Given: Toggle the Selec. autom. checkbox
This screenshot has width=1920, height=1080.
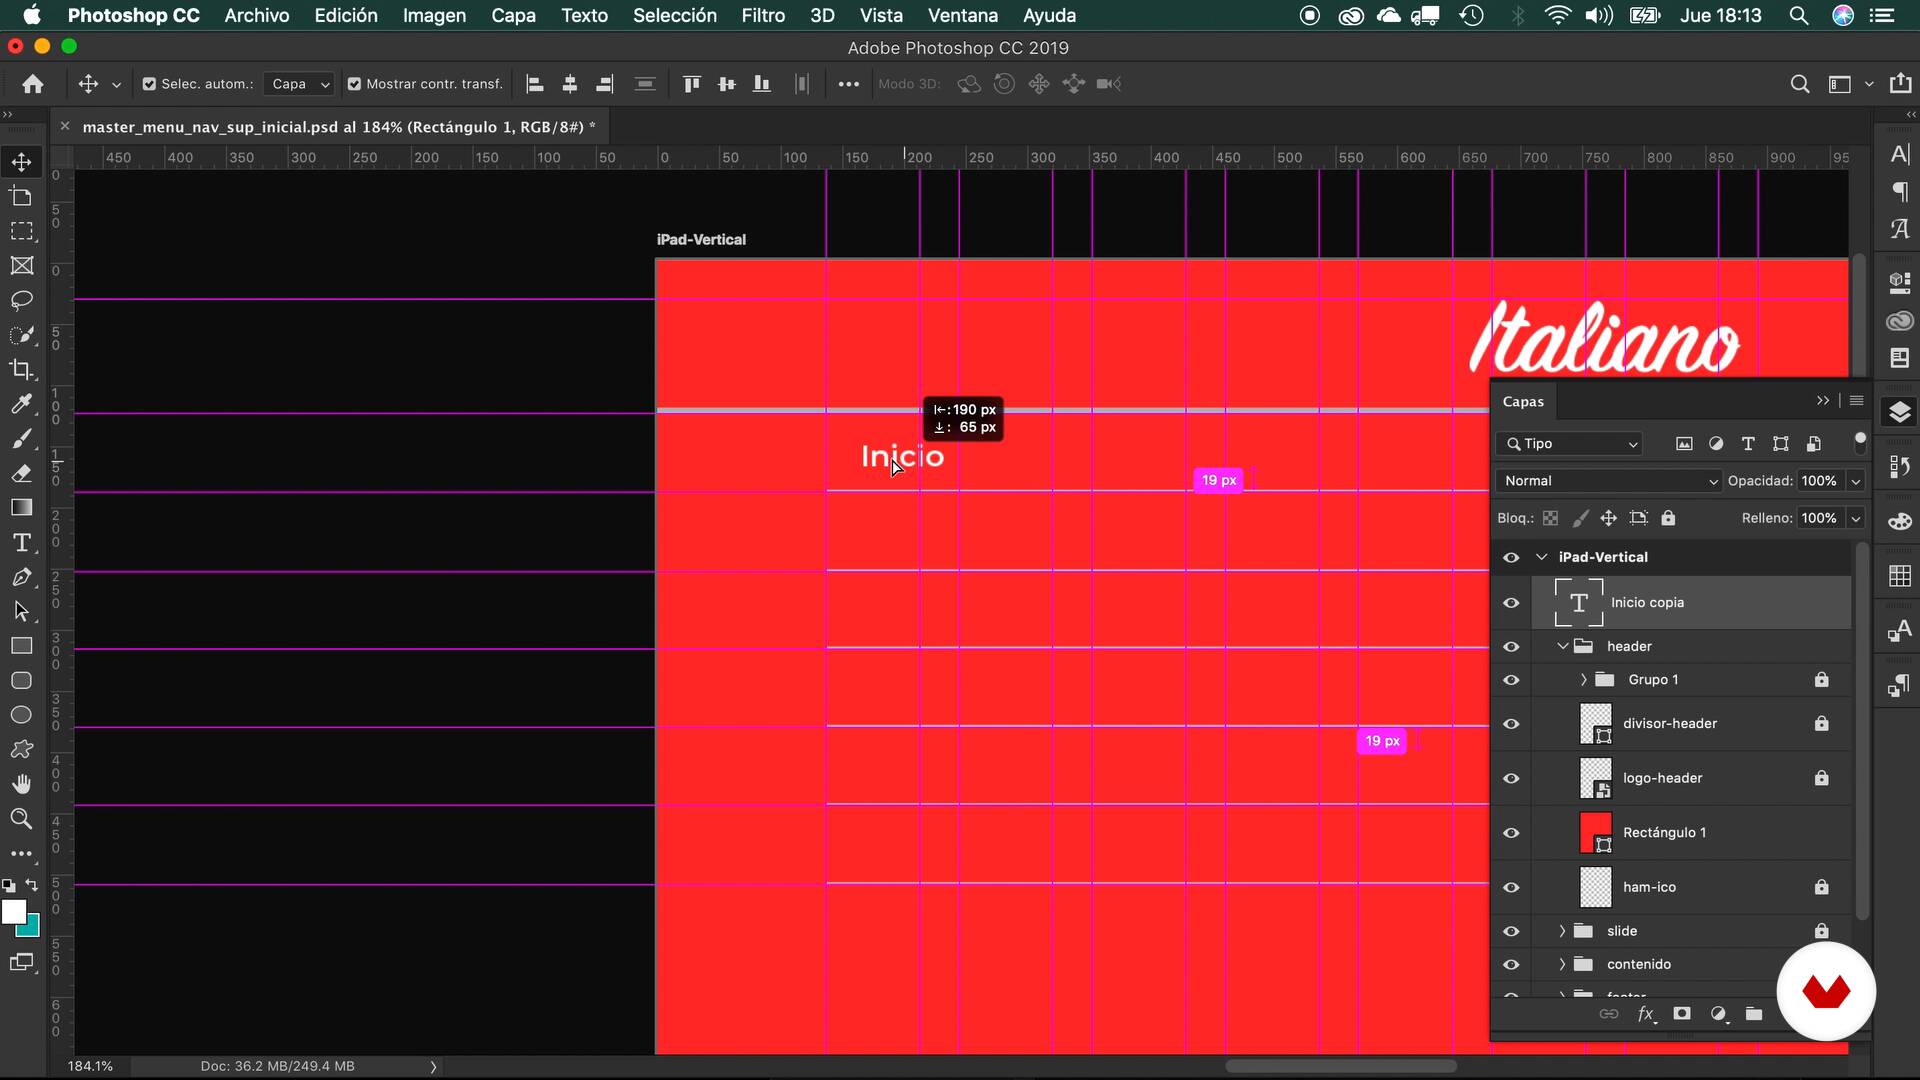Looking at the screenshot, I should [149, 84].
